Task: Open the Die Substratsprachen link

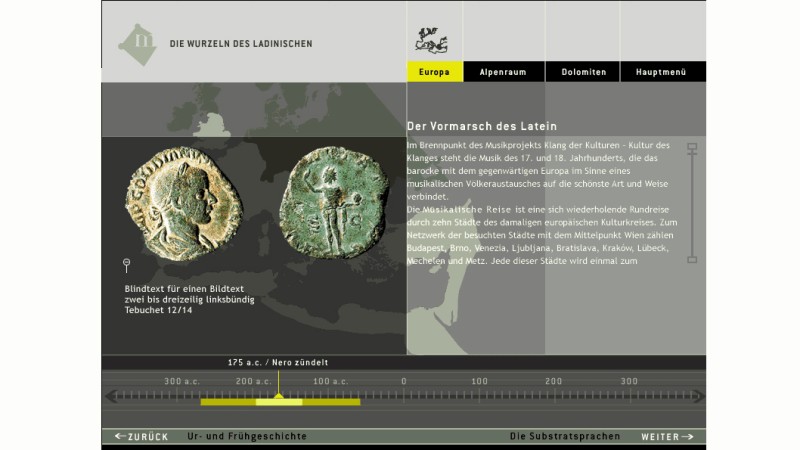Action: 564,437
